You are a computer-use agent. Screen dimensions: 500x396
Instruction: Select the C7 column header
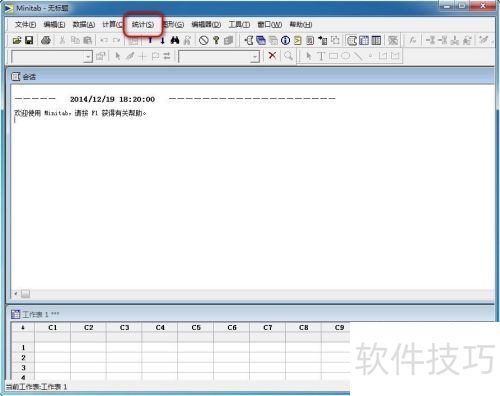click(x=268, y=328)
